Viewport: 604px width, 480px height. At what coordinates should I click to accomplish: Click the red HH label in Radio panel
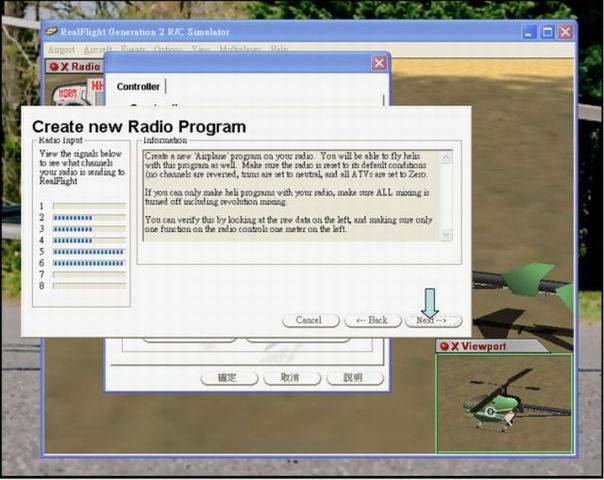97,86
